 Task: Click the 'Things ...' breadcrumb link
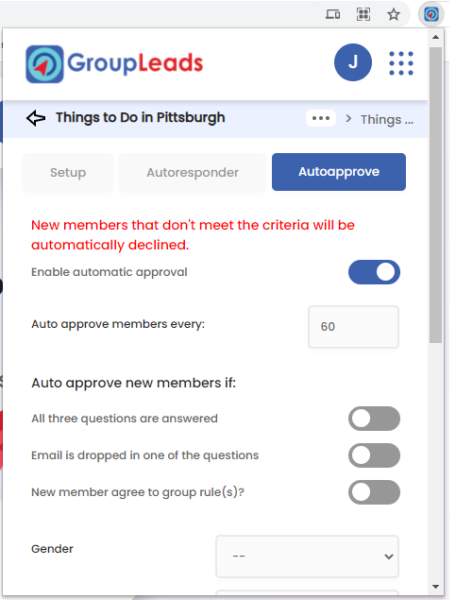(387, 119)
